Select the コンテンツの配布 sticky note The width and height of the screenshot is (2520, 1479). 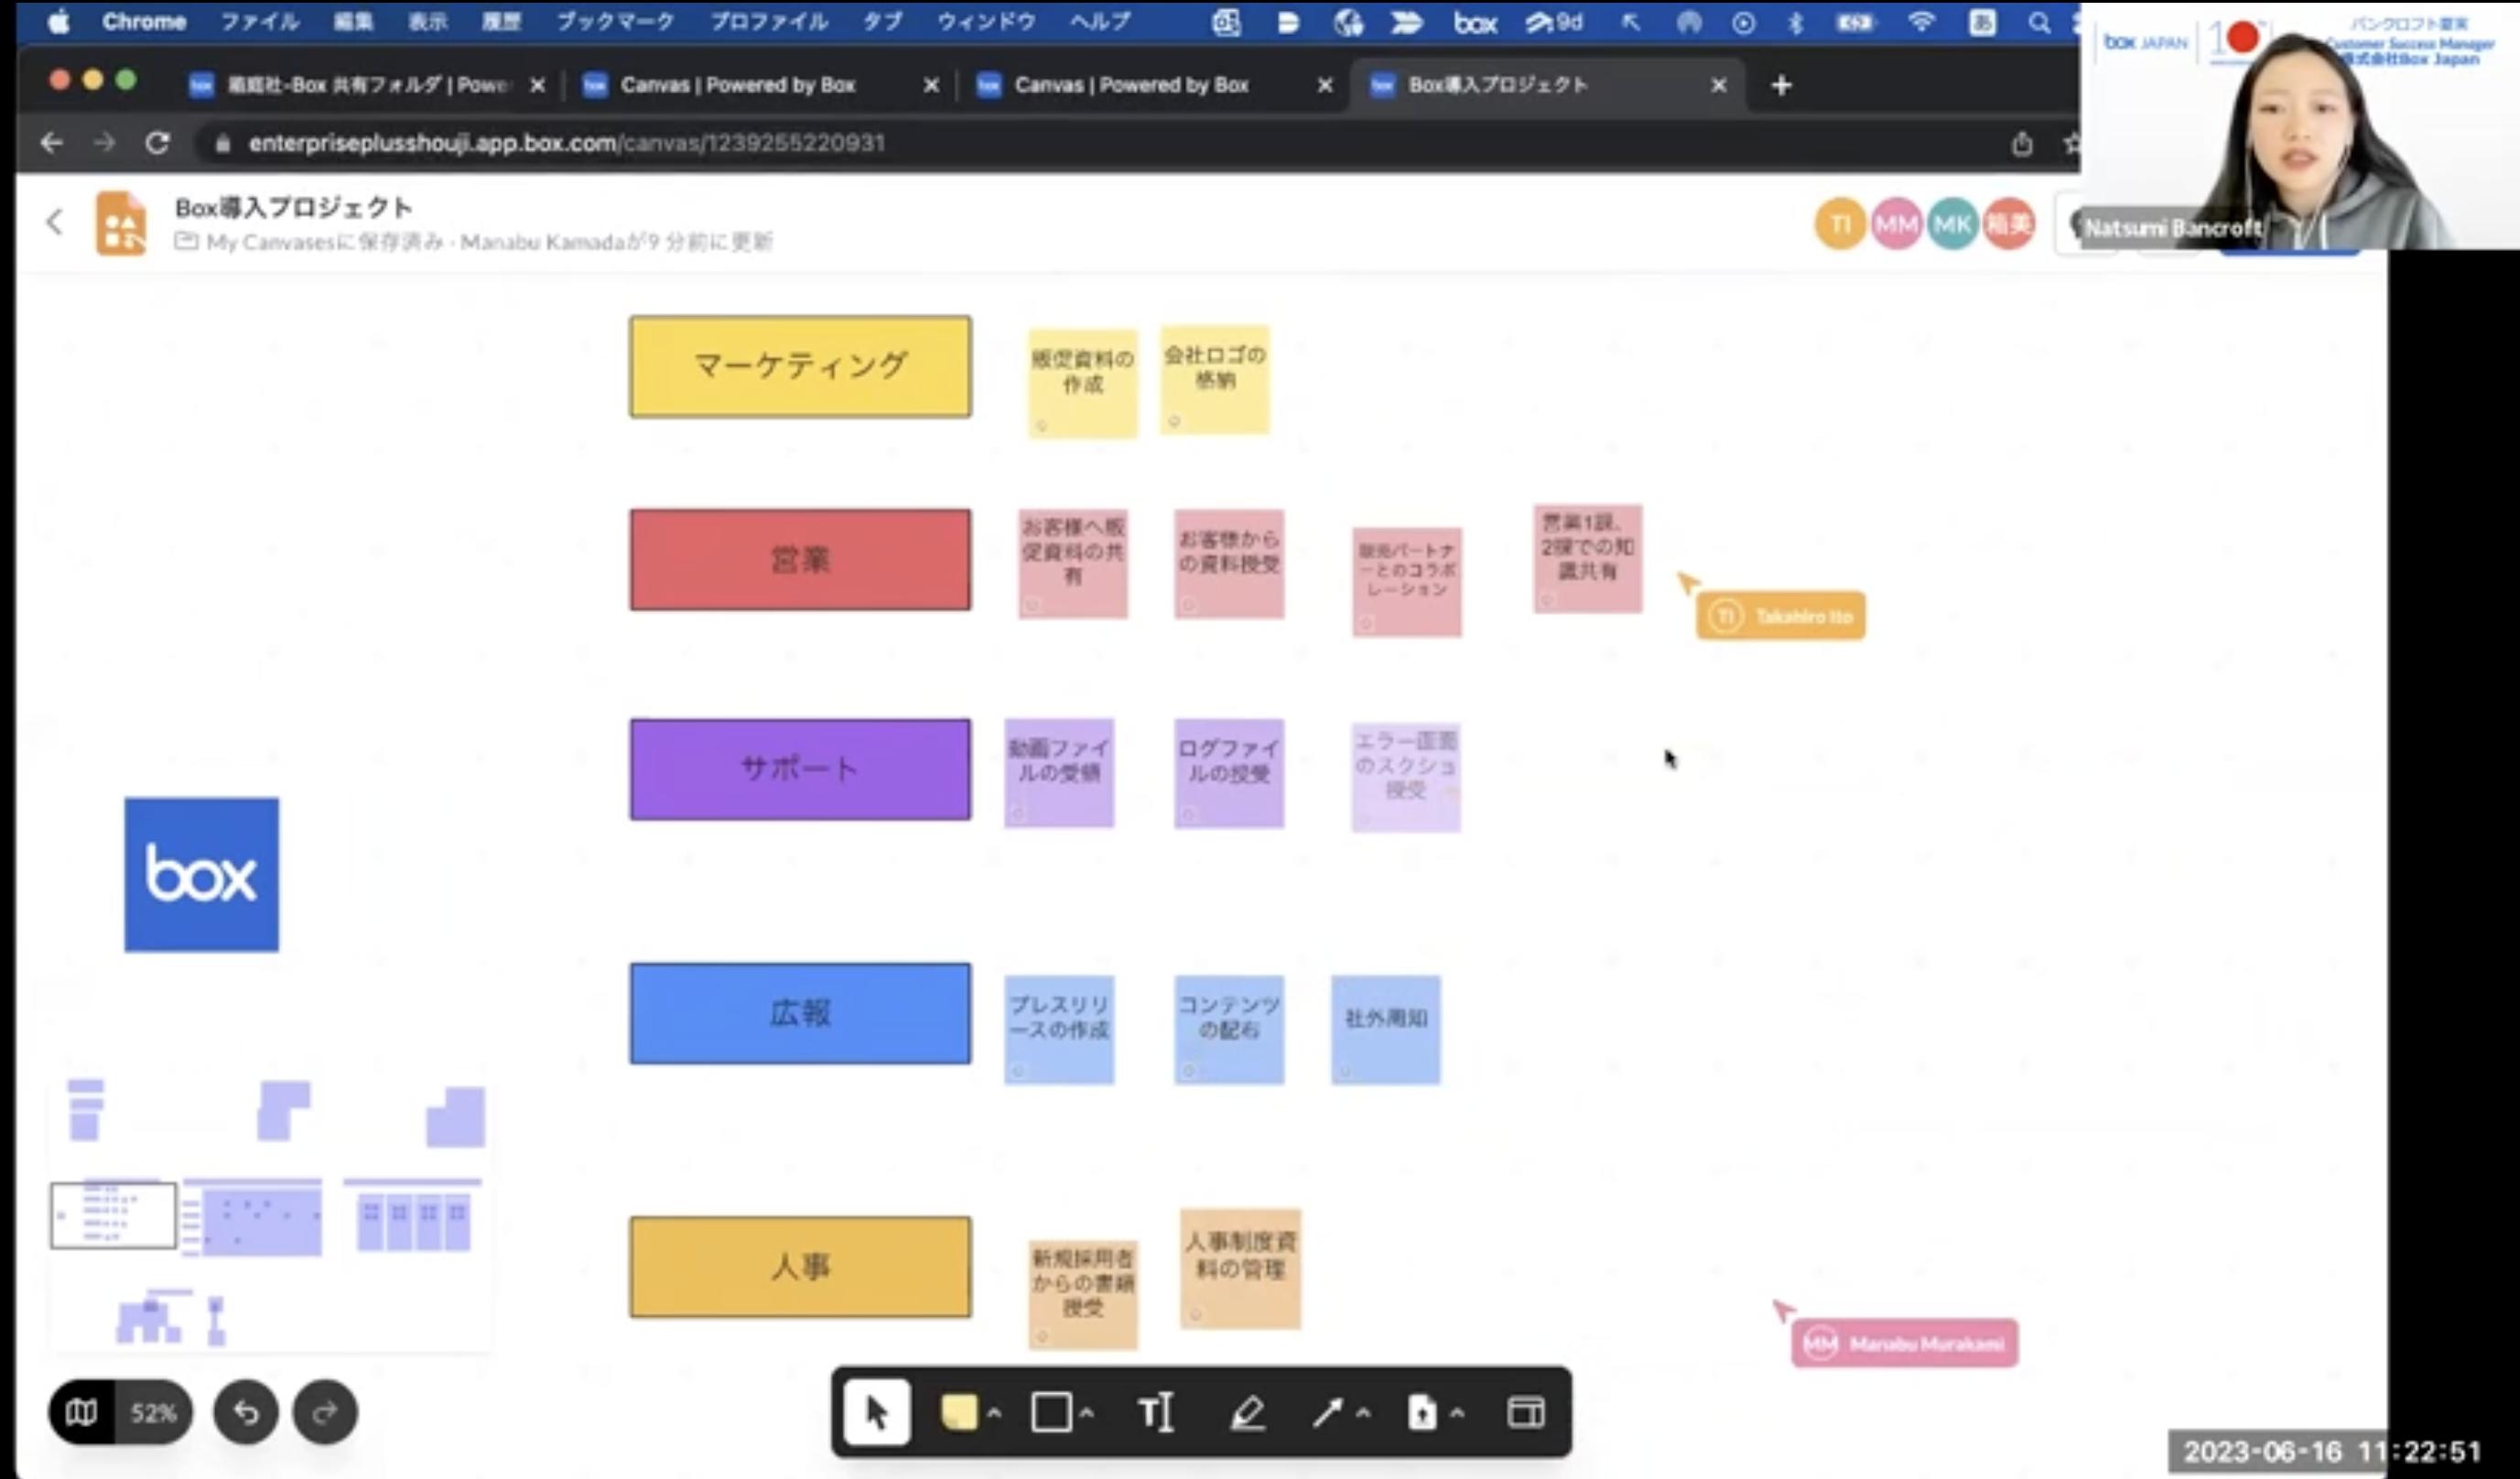[1229, 1029]
